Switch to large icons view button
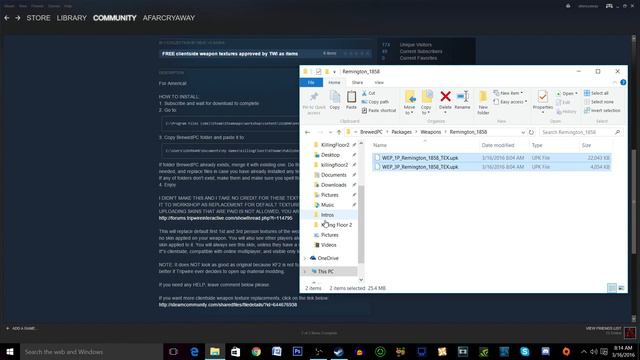The width and height of the screenshot is (640, 360). 621,288
